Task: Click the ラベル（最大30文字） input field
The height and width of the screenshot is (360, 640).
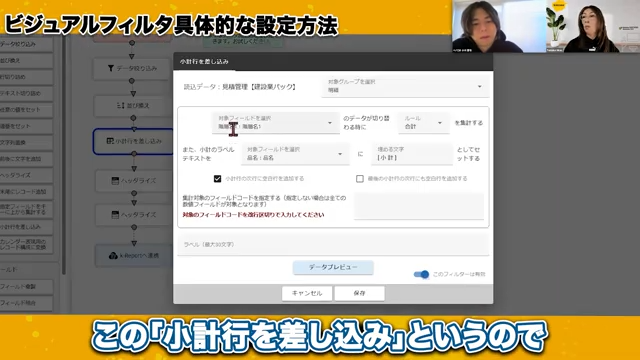Action: coord(333,244)
